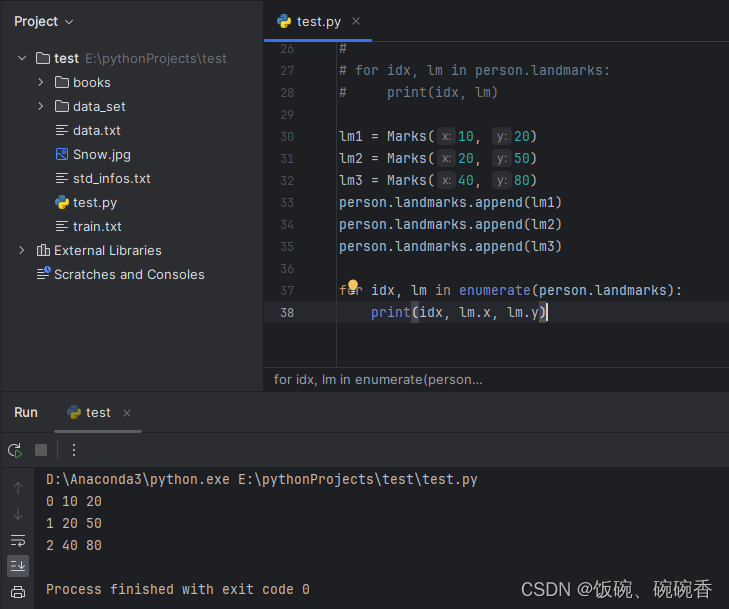Jump up the stack trace arrow
This screenshot has height=609, width=729.
pos(18,488)
